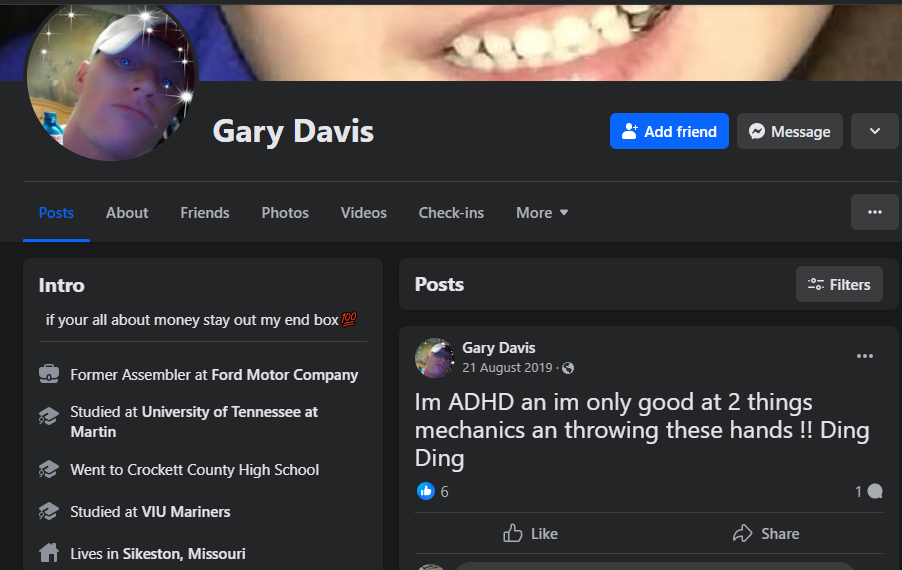Viewport: 902px width, 570px height.
Task: Open the three-dot menu on the post
Action: 865,356
